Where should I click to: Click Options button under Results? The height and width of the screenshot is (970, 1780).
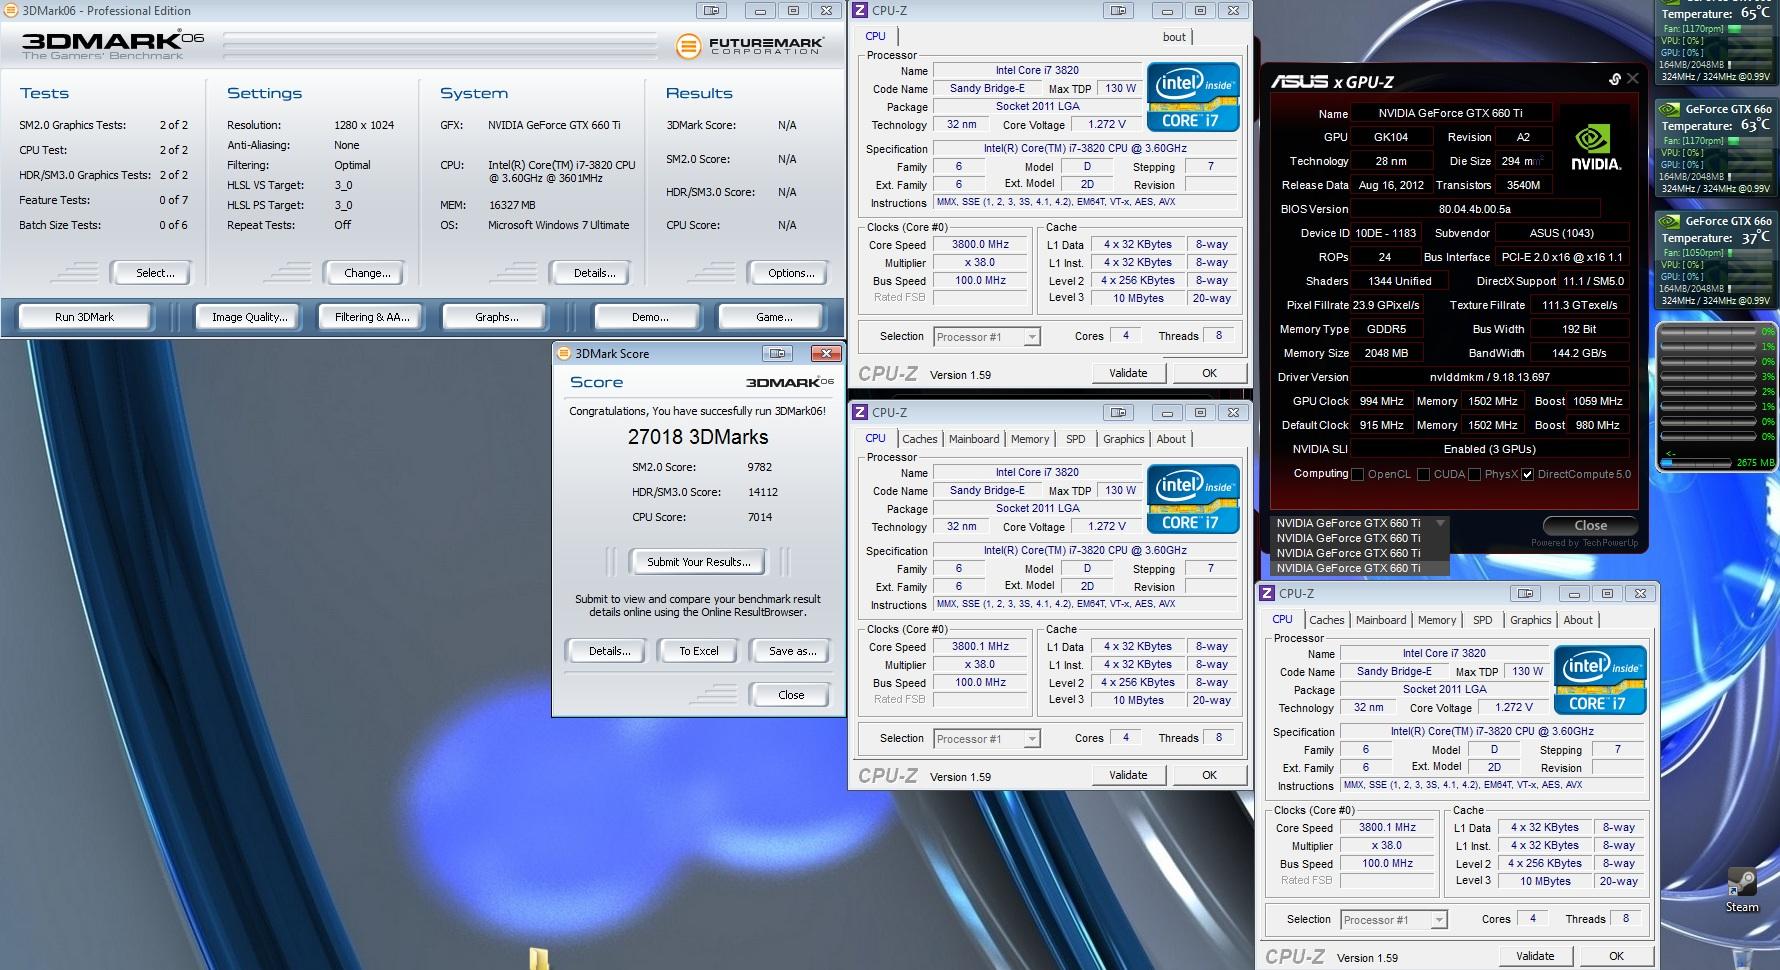(791, 273)
